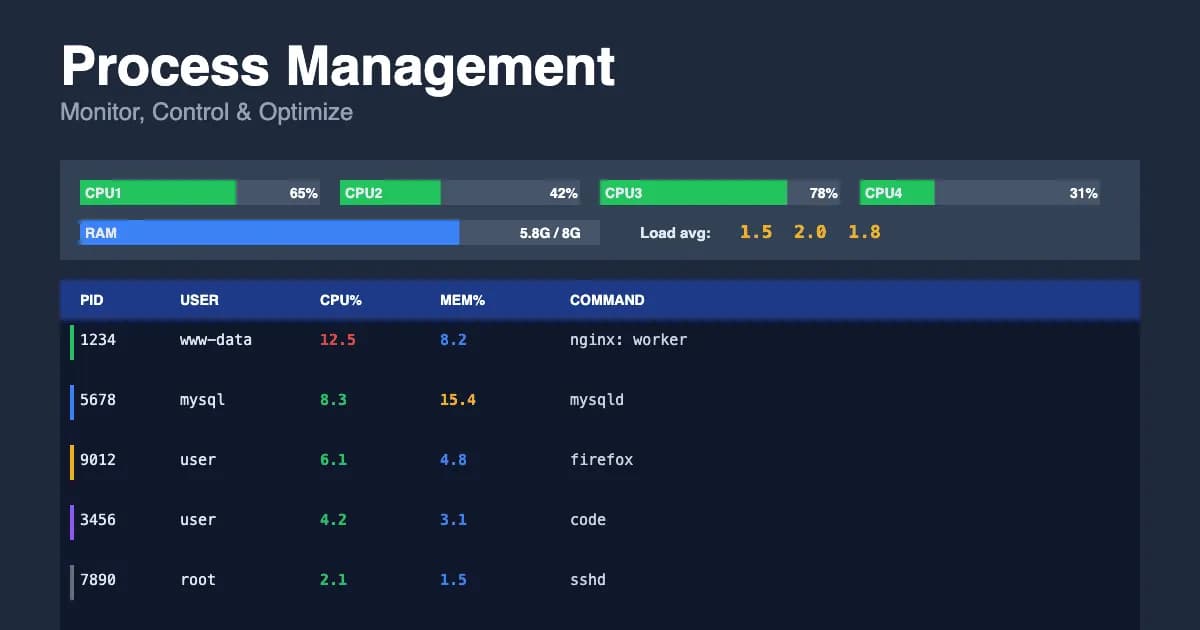Toggle selection of the mysqld process row
Image resolution: width=1200 pixels, height=630 pixels.
(600, 400)
